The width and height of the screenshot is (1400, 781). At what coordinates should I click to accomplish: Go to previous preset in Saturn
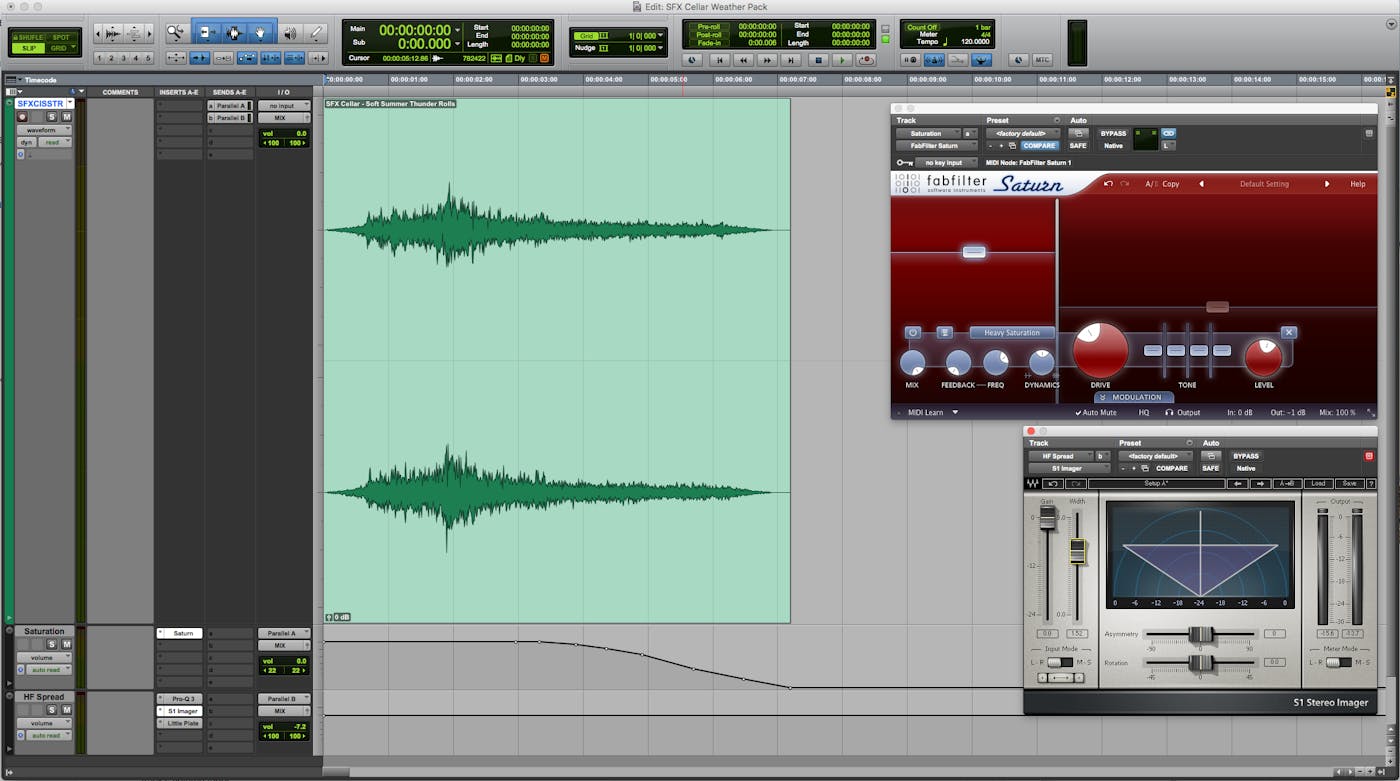1201,184
